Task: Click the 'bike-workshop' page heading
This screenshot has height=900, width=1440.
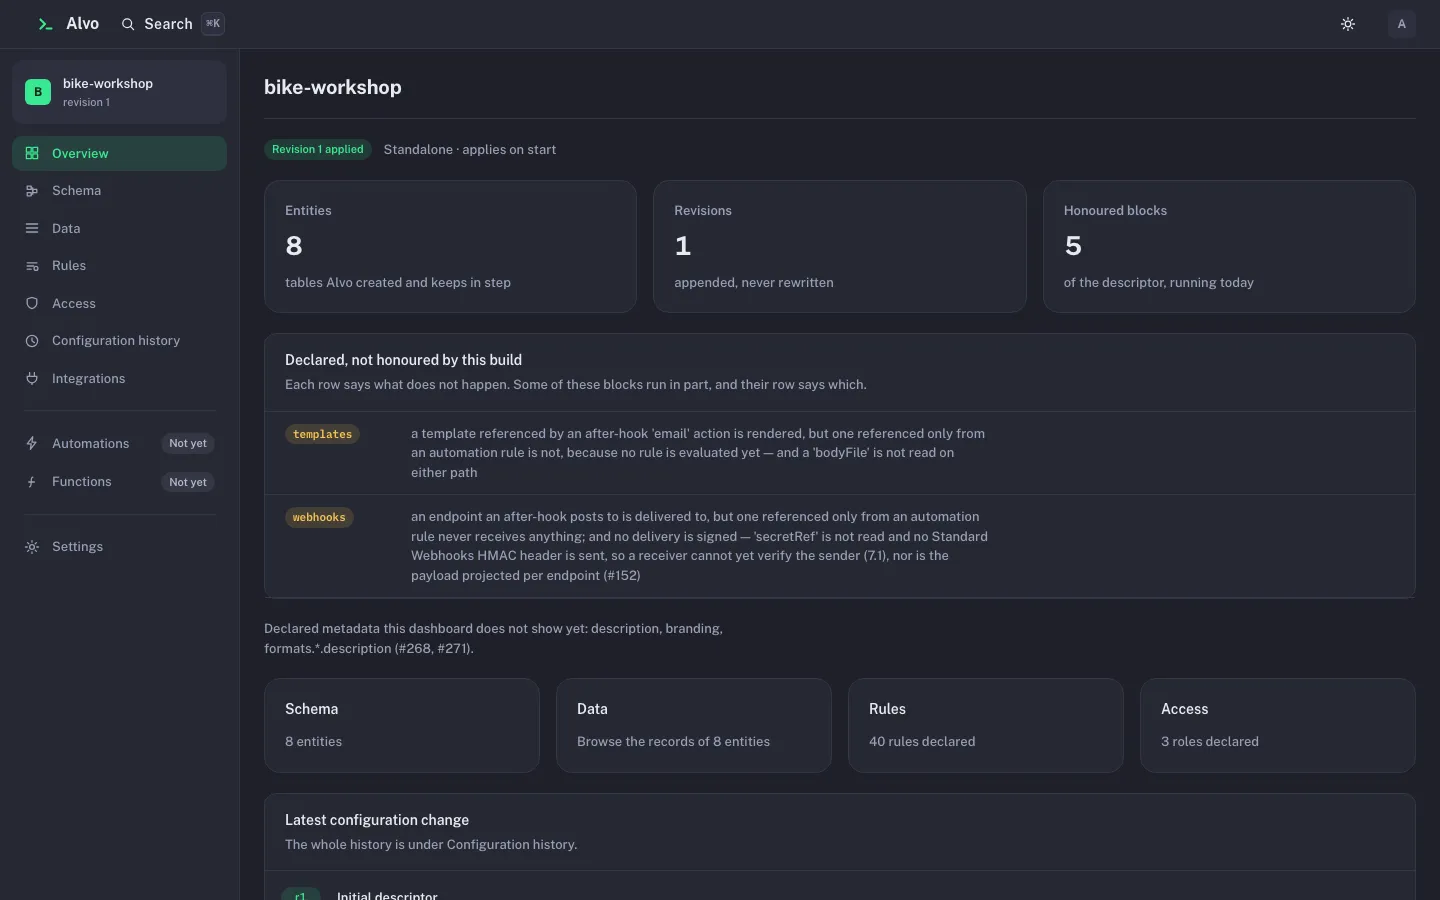Action: pos(333,87)
